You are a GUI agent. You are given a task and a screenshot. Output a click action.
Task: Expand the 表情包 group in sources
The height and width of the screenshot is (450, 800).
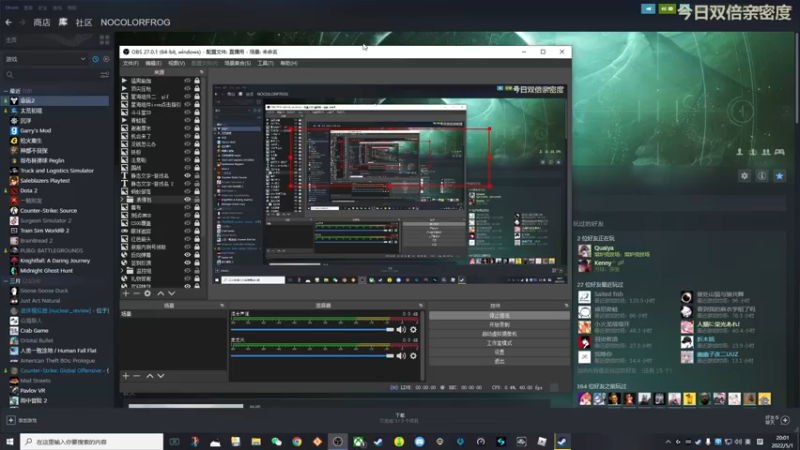click(122, 199)
